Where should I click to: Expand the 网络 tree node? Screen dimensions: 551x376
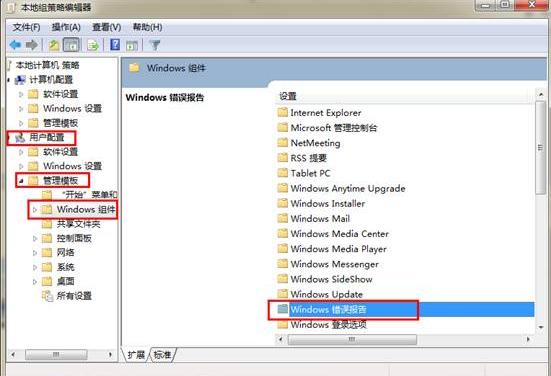coord(35,253)
